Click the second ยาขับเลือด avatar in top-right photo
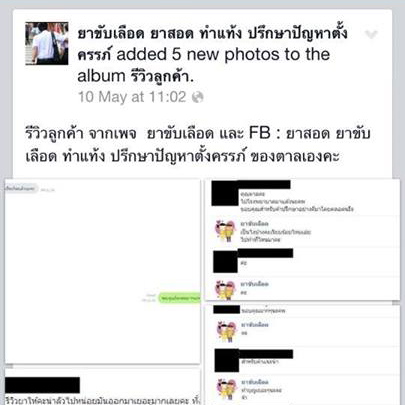This screenshot has width=405, height=405. pos(226,290)
